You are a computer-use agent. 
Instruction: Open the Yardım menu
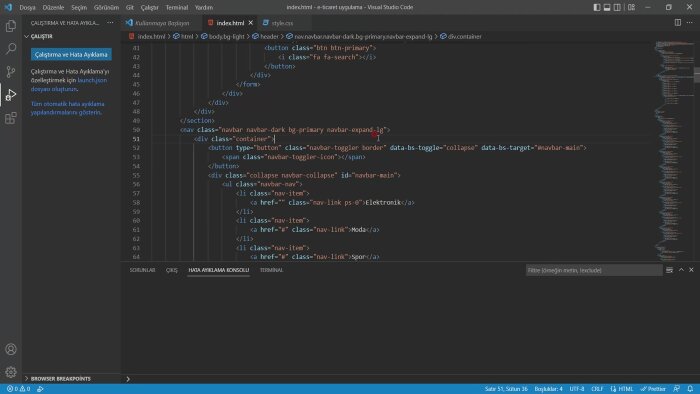[x=204, y=7]
